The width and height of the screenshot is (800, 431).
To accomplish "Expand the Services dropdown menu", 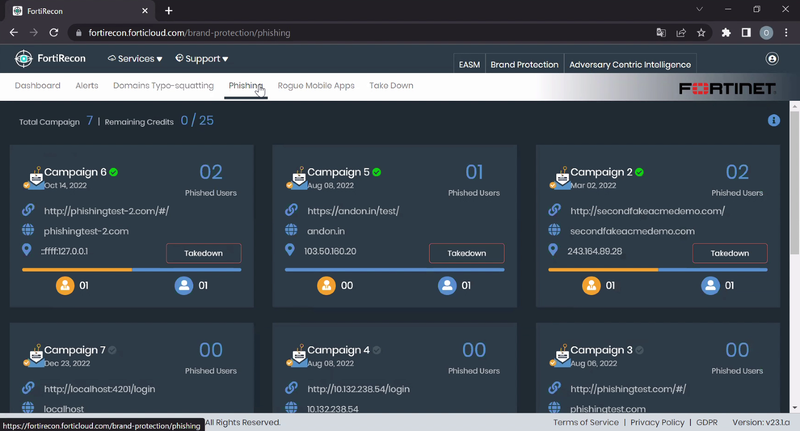I will pyautogui.click(x=135, y=59).
